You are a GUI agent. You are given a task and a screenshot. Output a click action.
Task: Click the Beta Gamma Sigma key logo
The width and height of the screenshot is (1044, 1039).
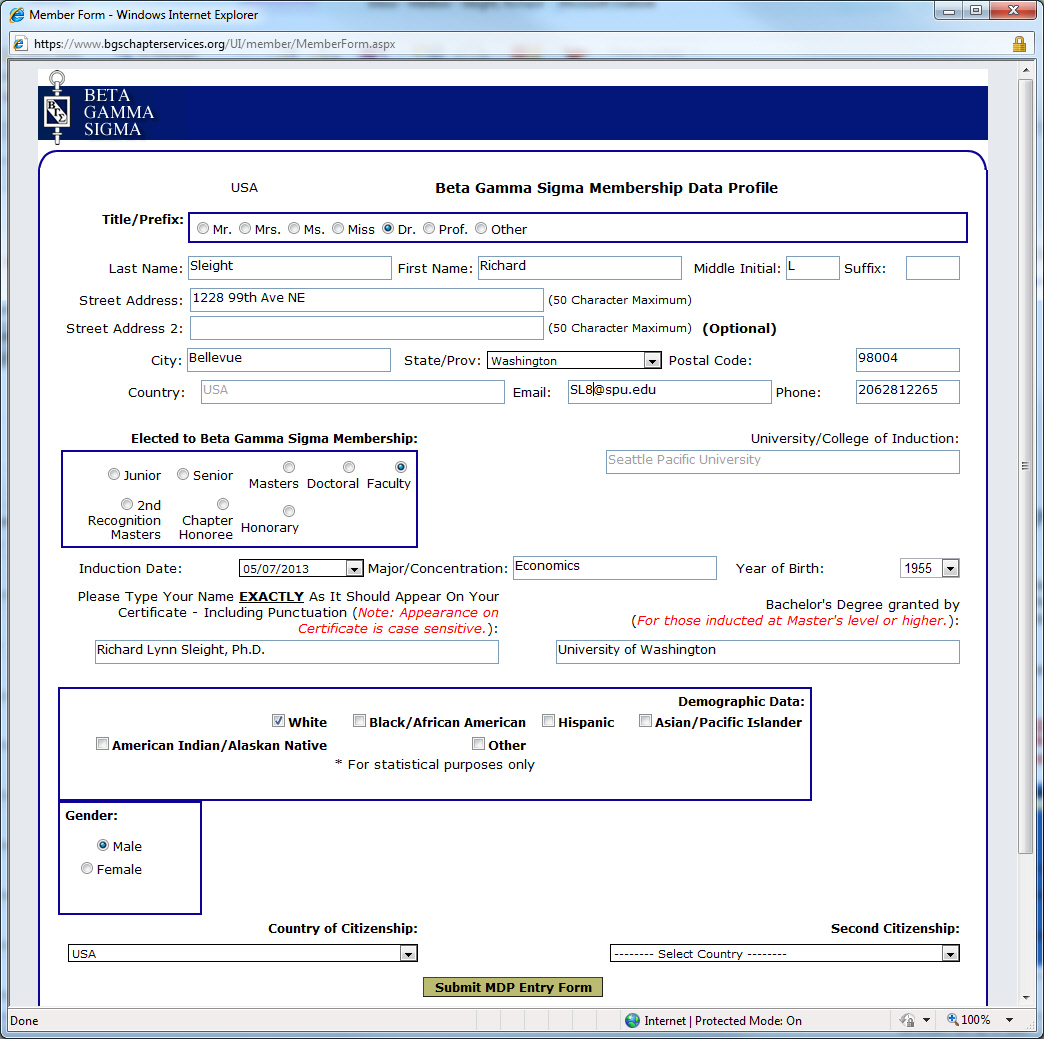click(57, 108)
